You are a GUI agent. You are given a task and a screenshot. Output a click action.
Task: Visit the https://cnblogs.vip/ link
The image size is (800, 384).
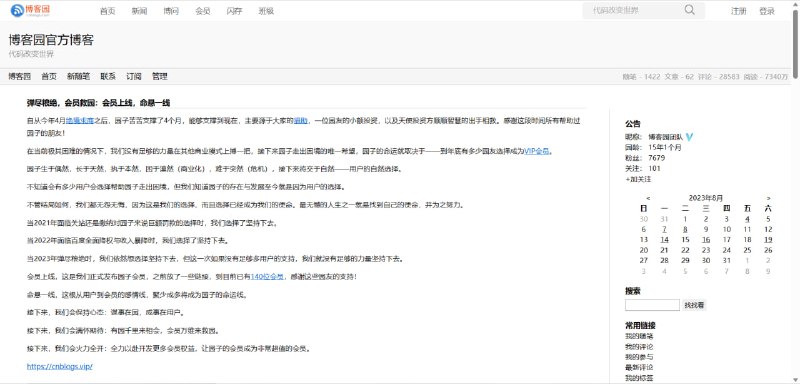point(59,366)
